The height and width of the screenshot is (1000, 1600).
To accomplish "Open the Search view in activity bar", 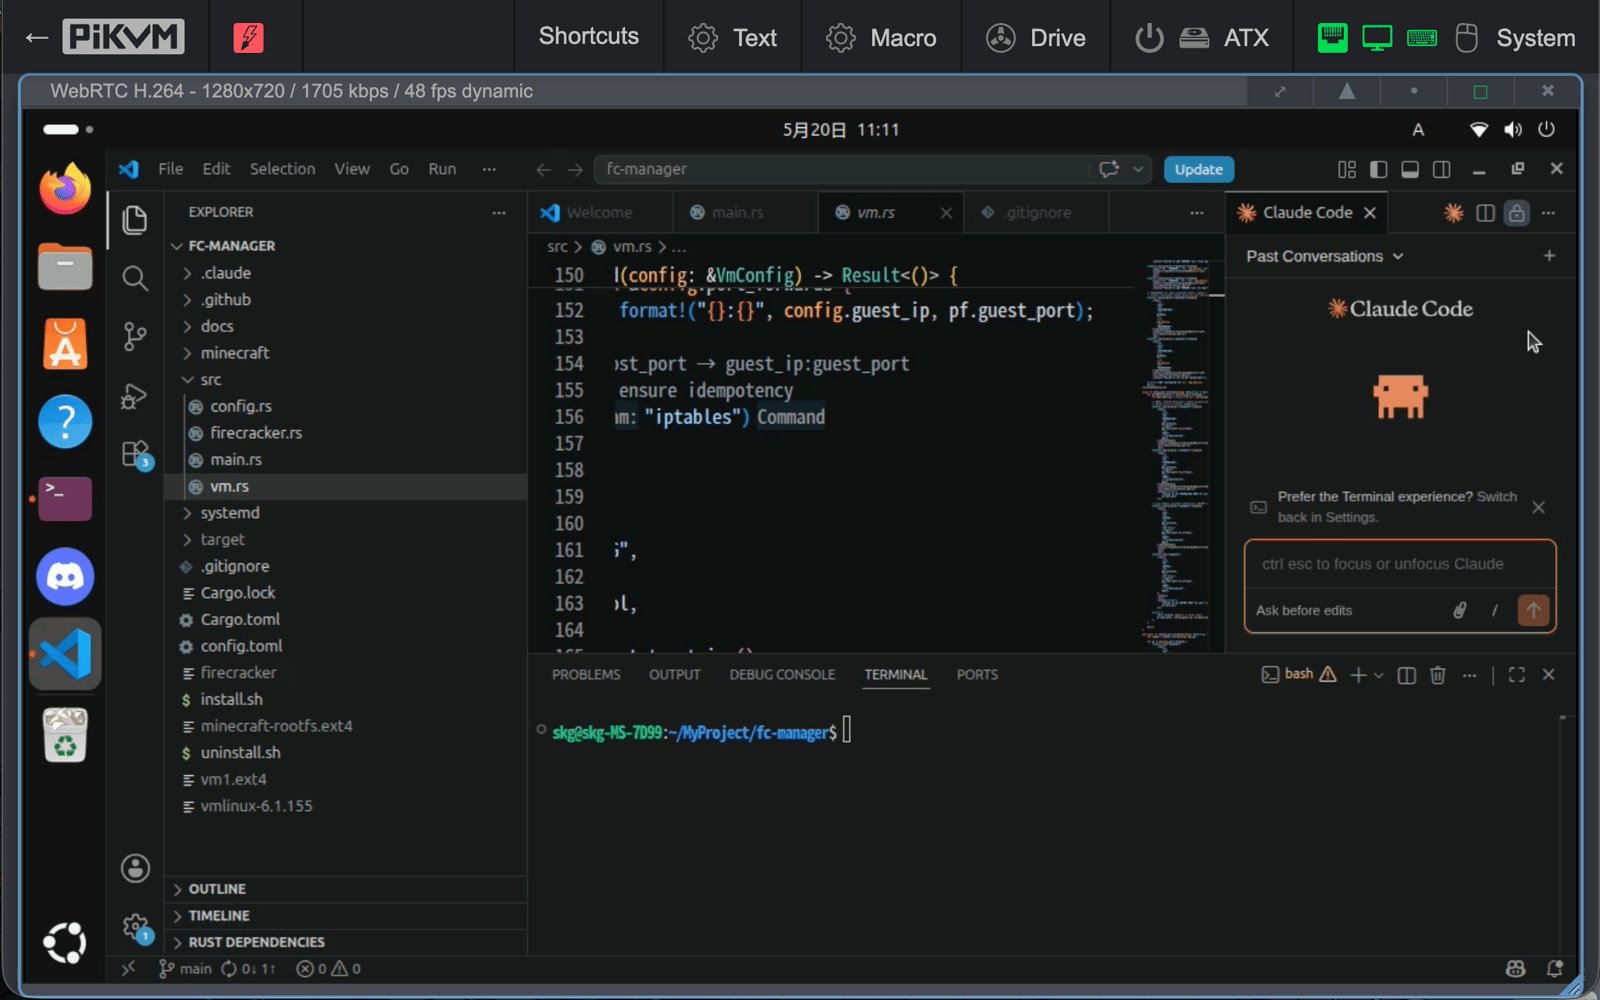I will 135,278.
